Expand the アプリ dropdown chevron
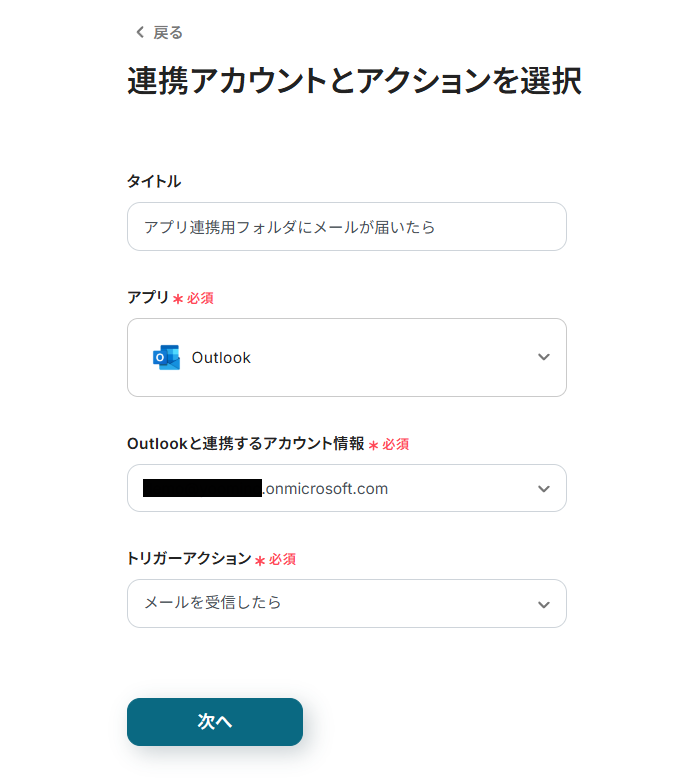Viewport: 686px width, 783px height. click(543, 357)
